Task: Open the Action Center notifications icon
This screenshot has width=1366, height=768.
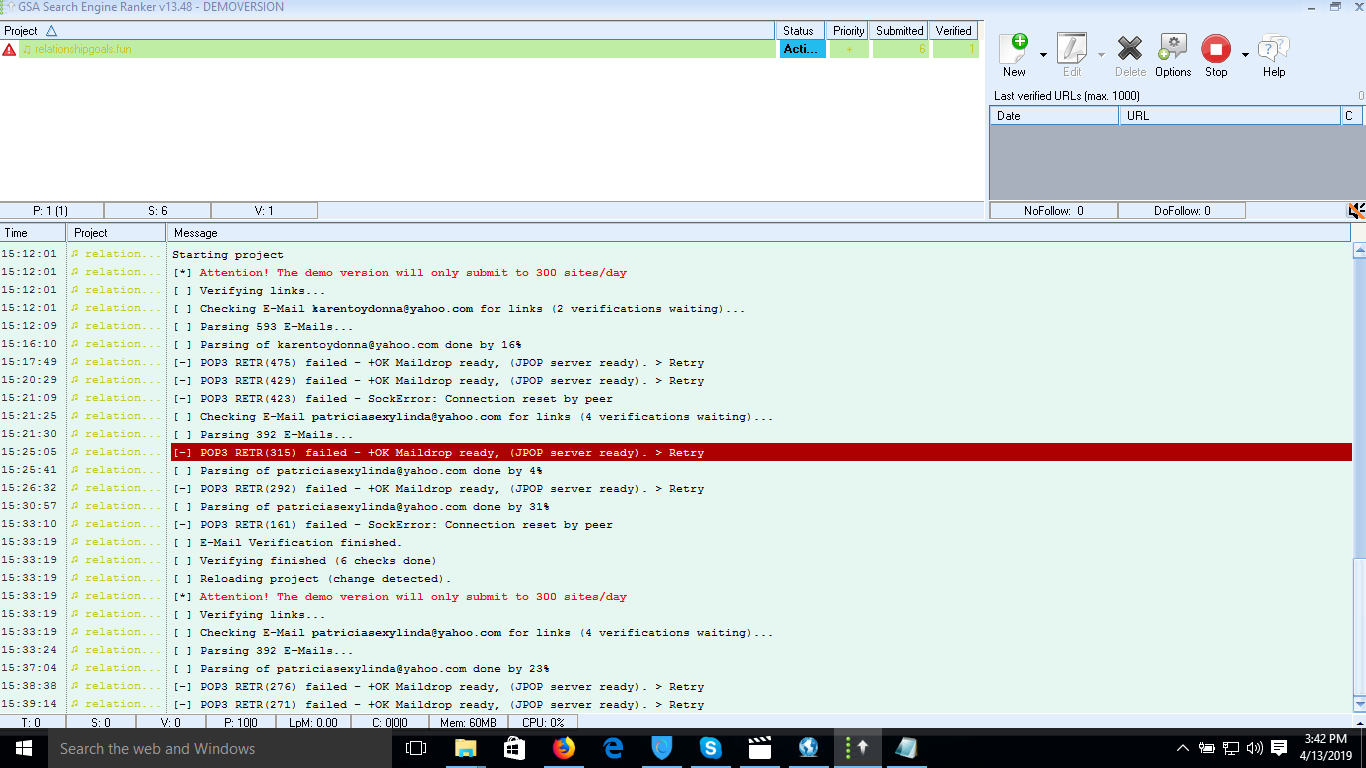Action: tap(1279, 748)
